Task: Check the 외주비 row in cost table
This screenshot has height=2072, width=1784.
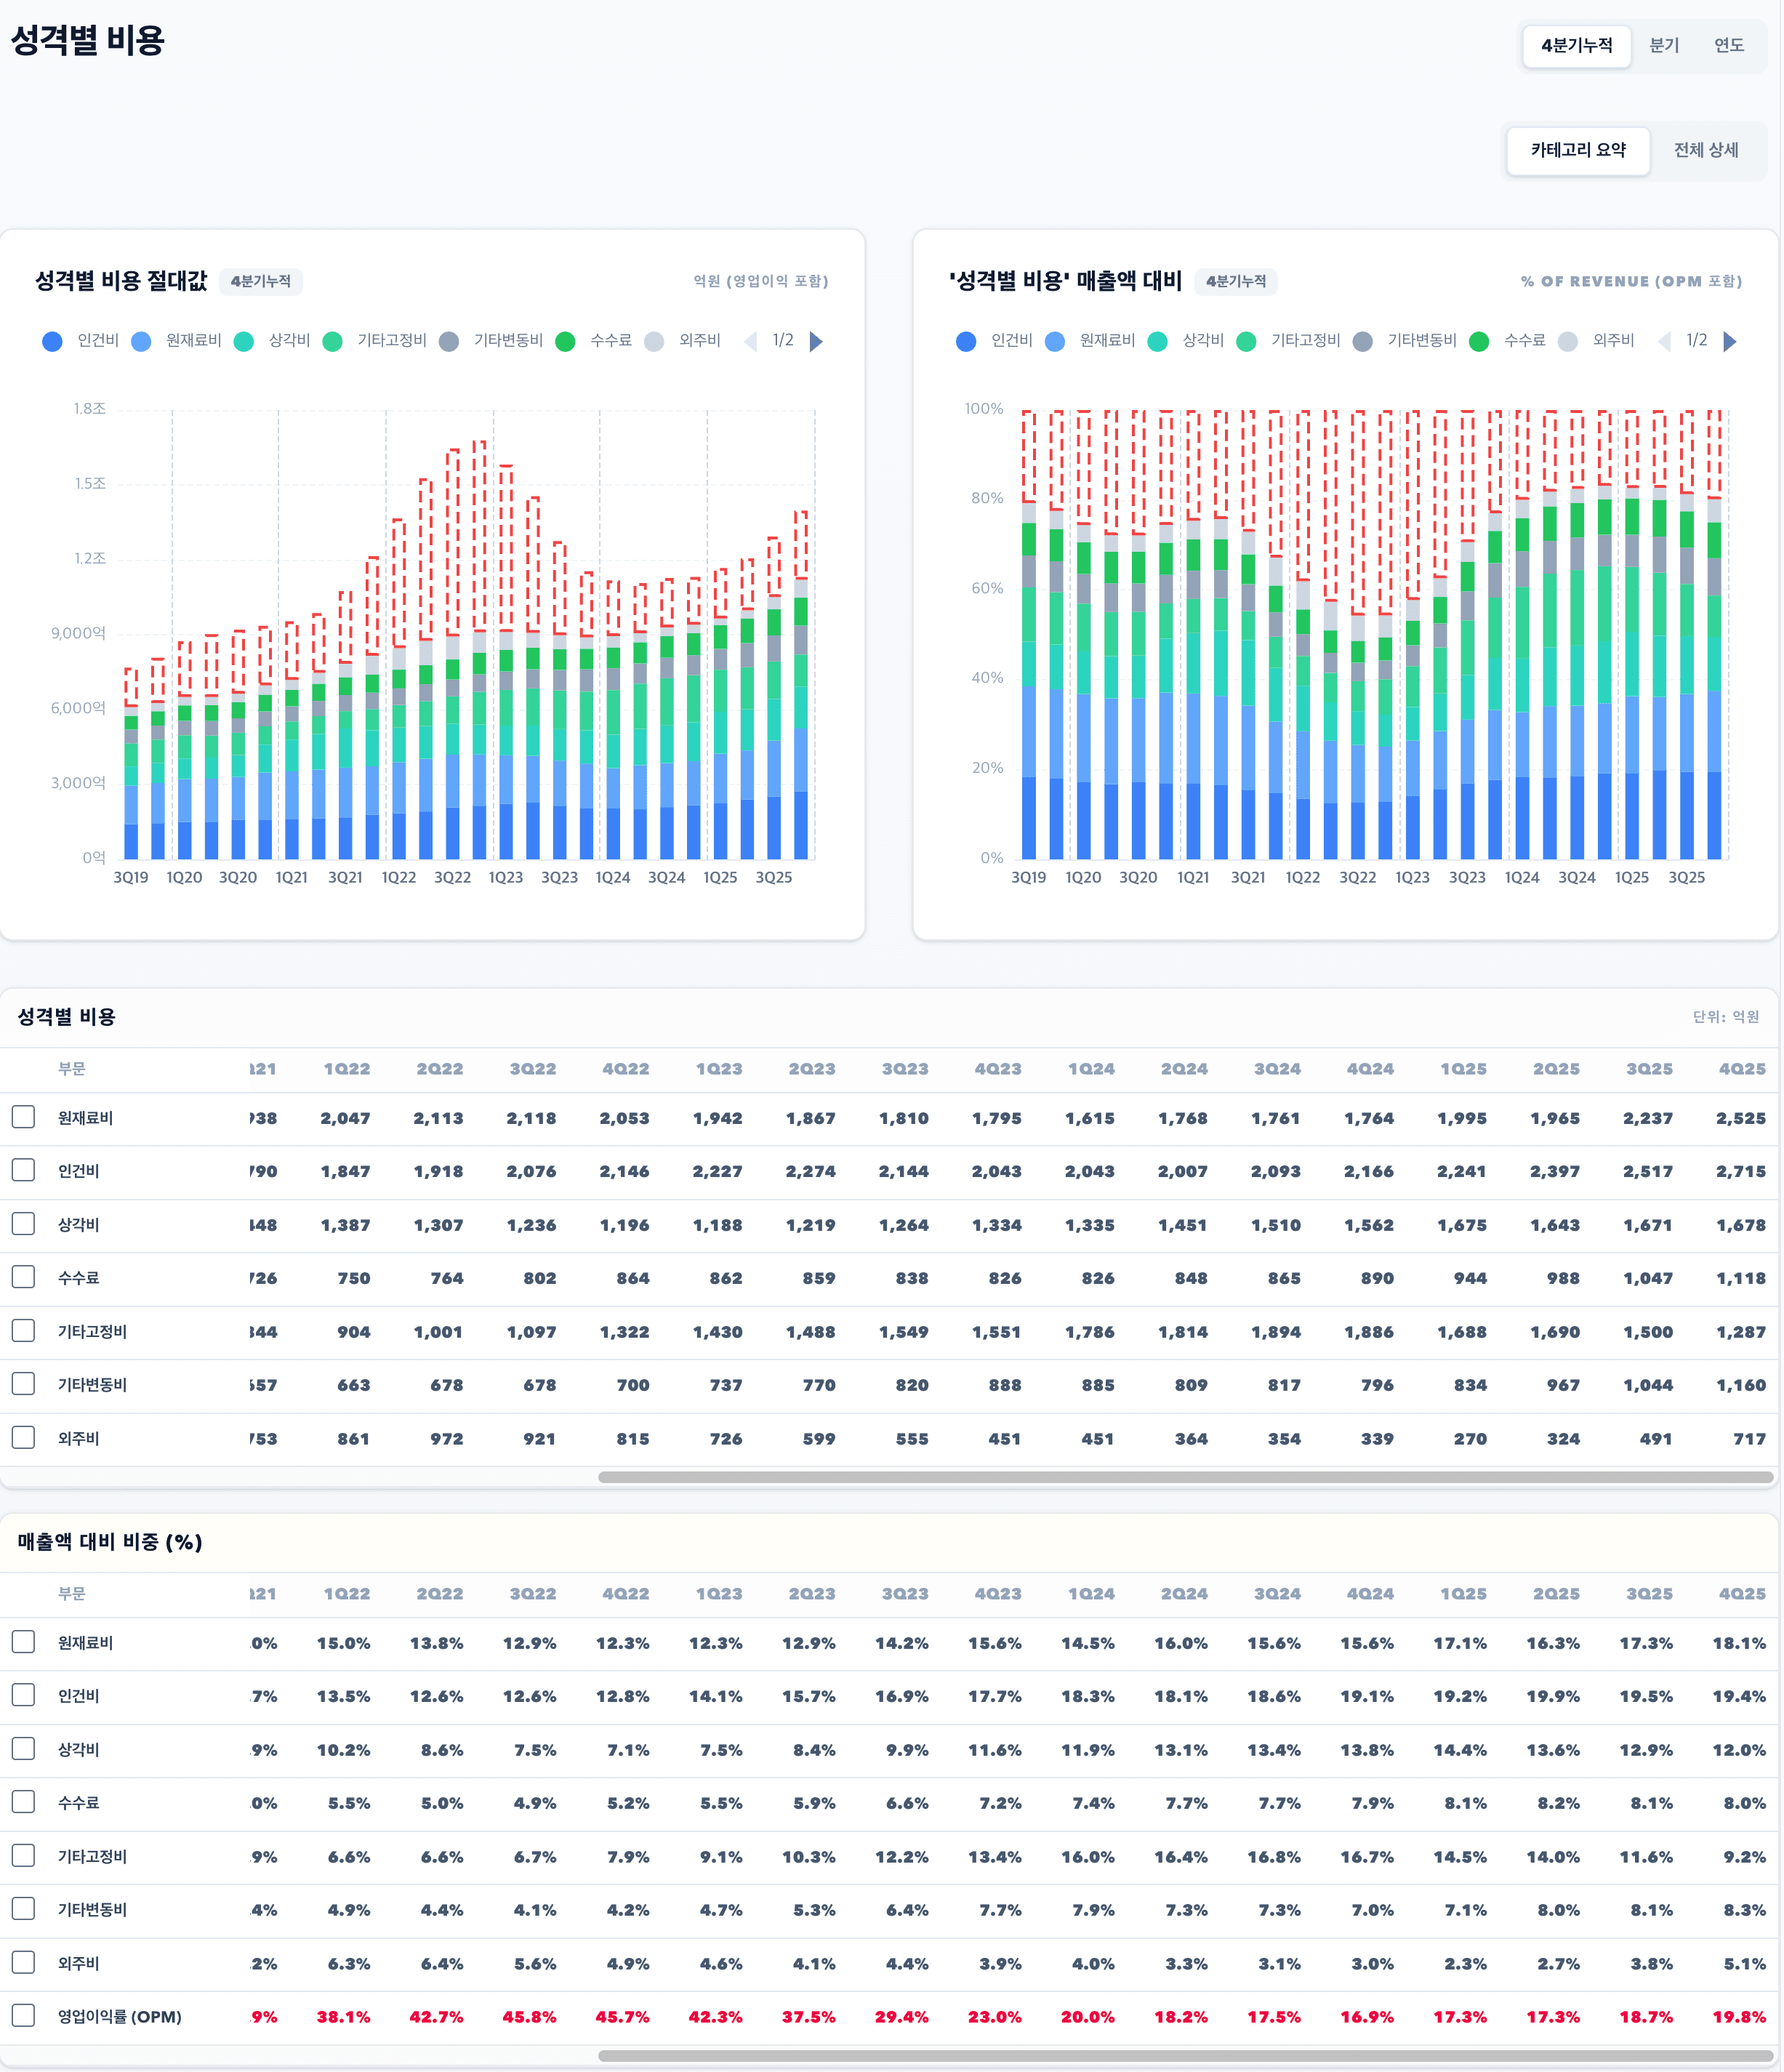Action: [x=23, y=1438]
